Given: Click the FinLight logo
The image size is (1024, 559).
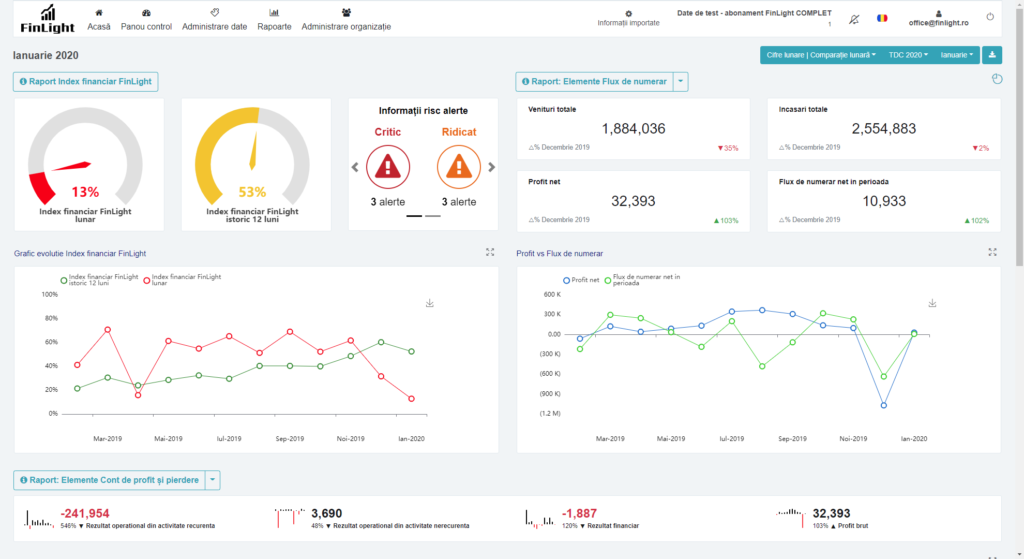Looking at the screenshot, I should [47, 19].
